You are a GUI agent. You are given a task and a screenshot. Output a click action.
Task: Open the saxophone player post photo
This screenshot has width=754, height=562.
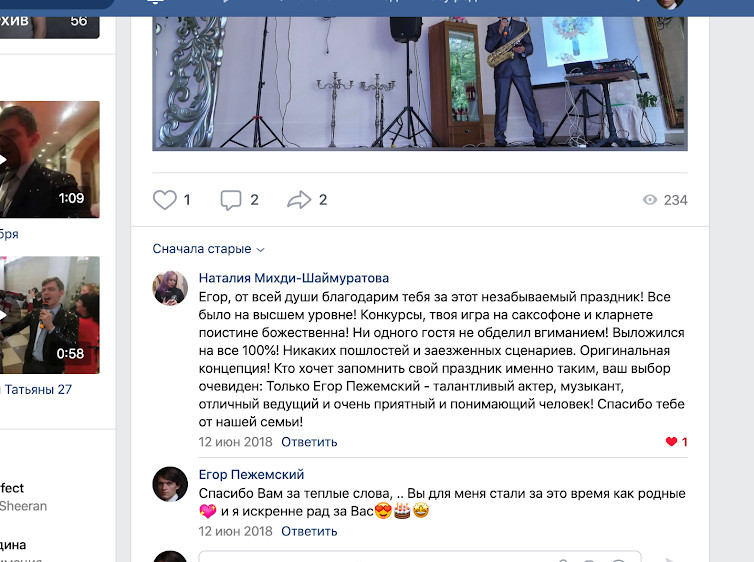[420, 83]
